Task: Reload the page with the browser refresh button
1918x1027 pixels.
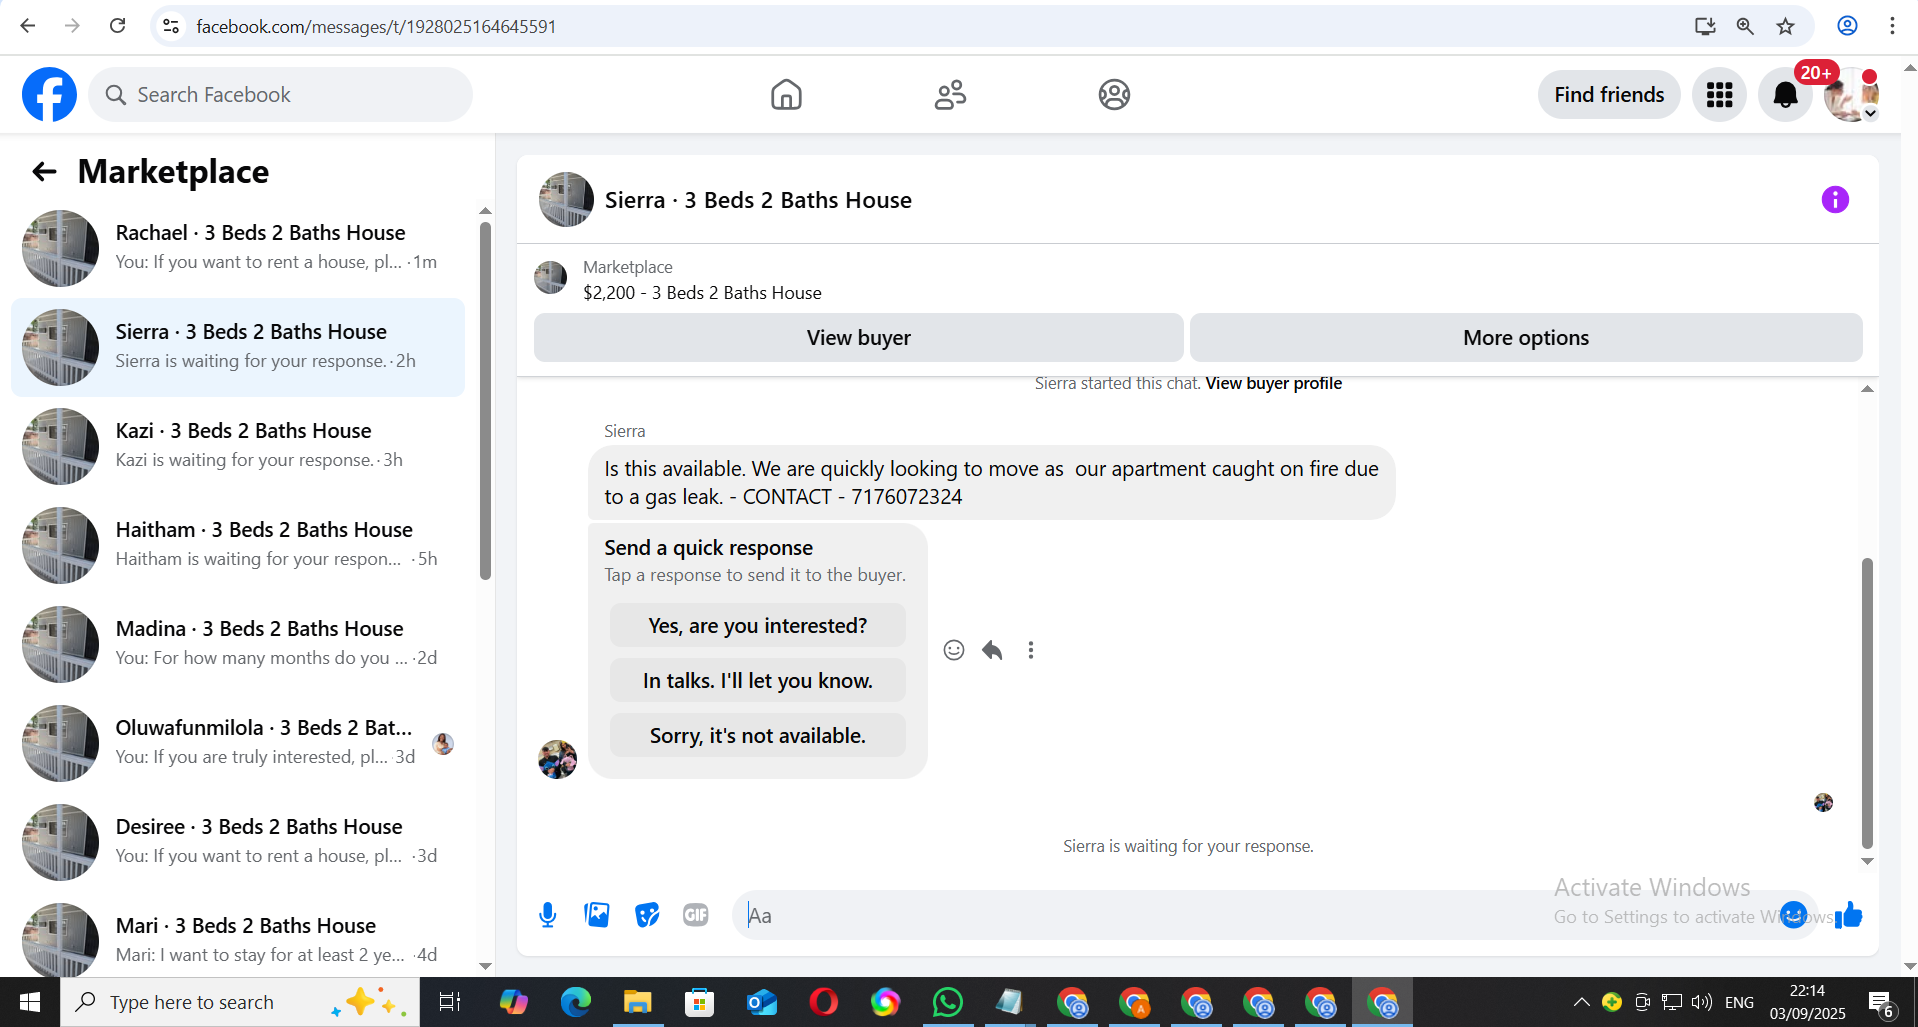Action: (117, 26)
